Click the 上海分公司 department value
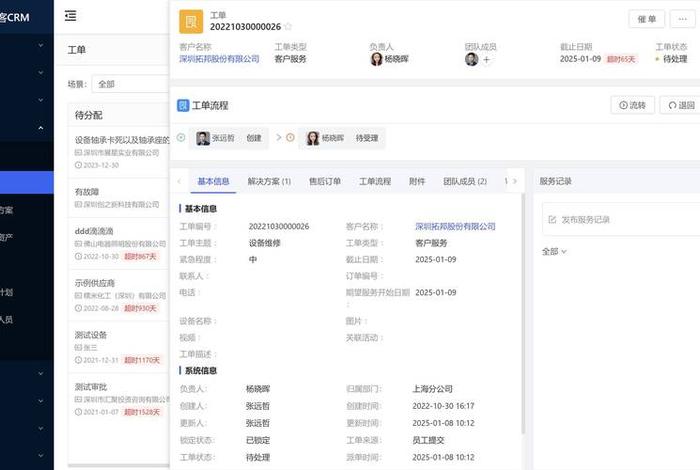The height and width of the screenshot is (470, 700). [432, 389]
